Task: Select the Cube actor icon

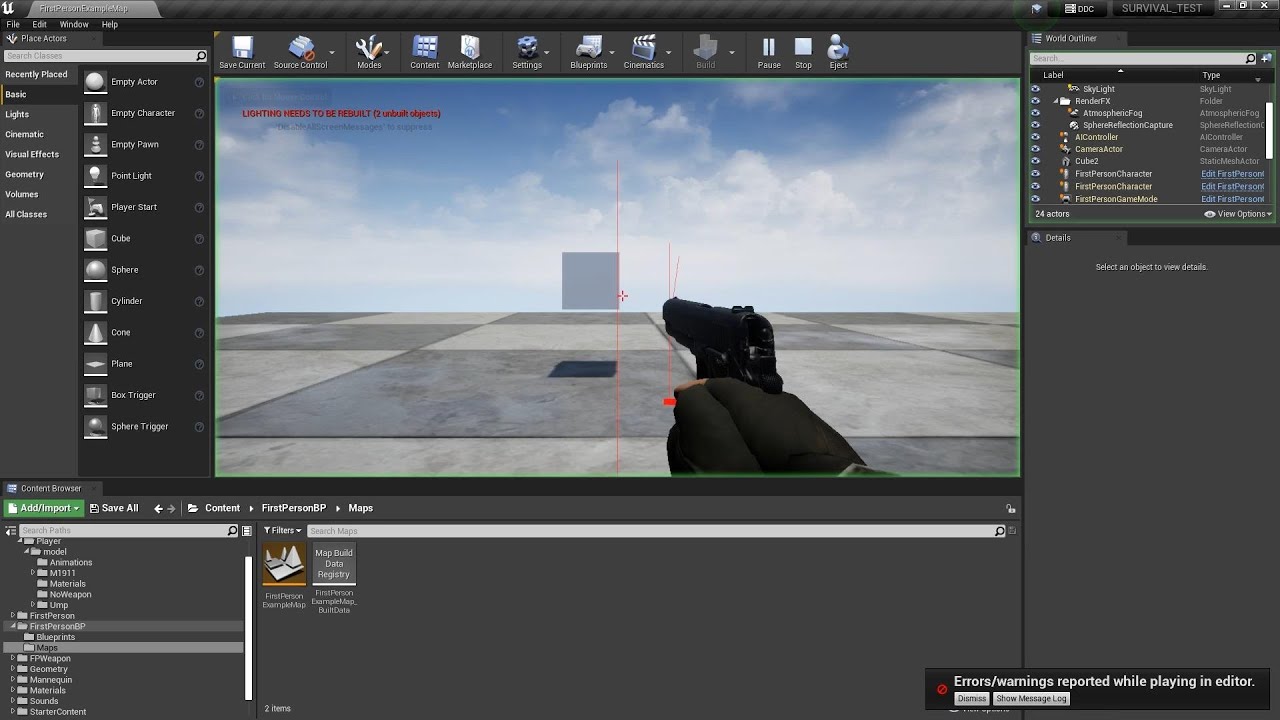Action: [95, 238]
